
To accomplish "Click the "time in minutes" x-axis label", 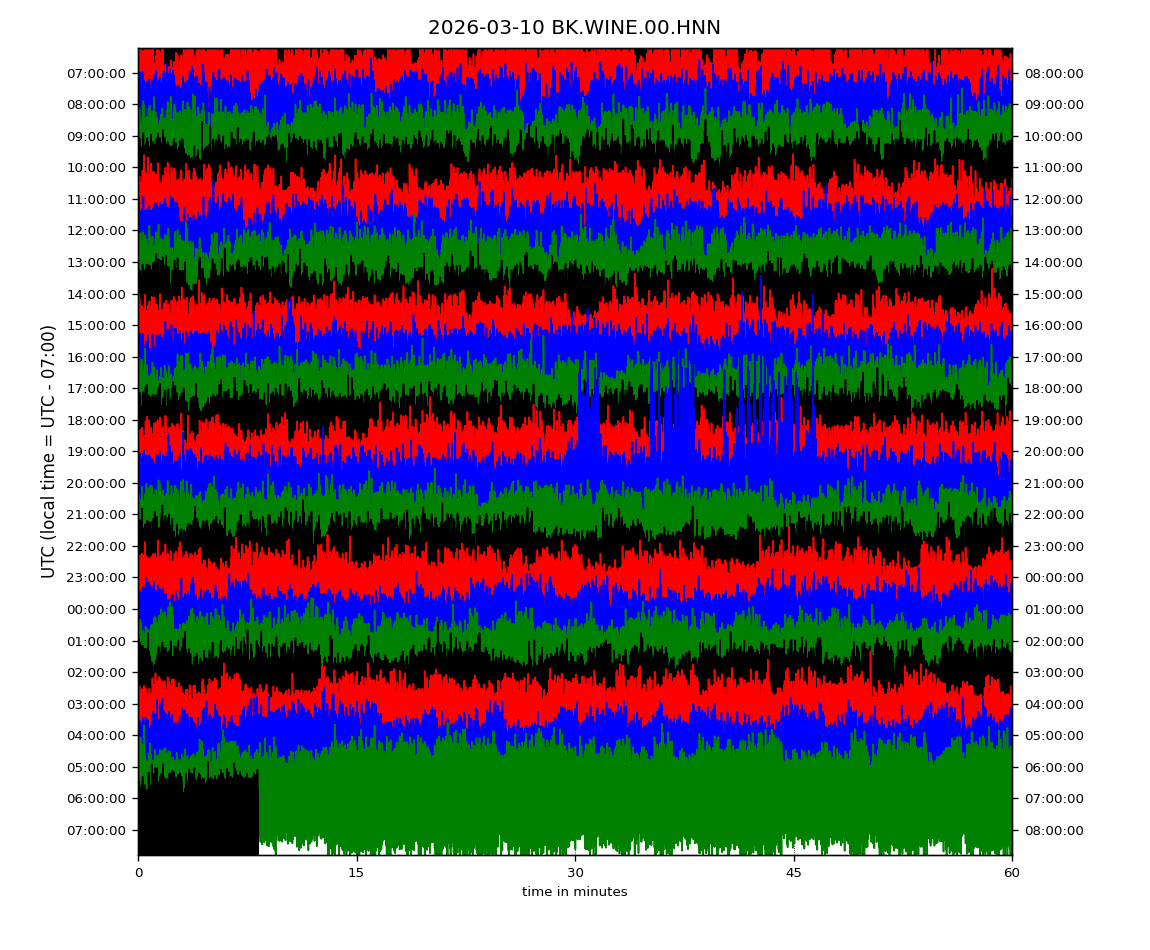I will [574, 892].
